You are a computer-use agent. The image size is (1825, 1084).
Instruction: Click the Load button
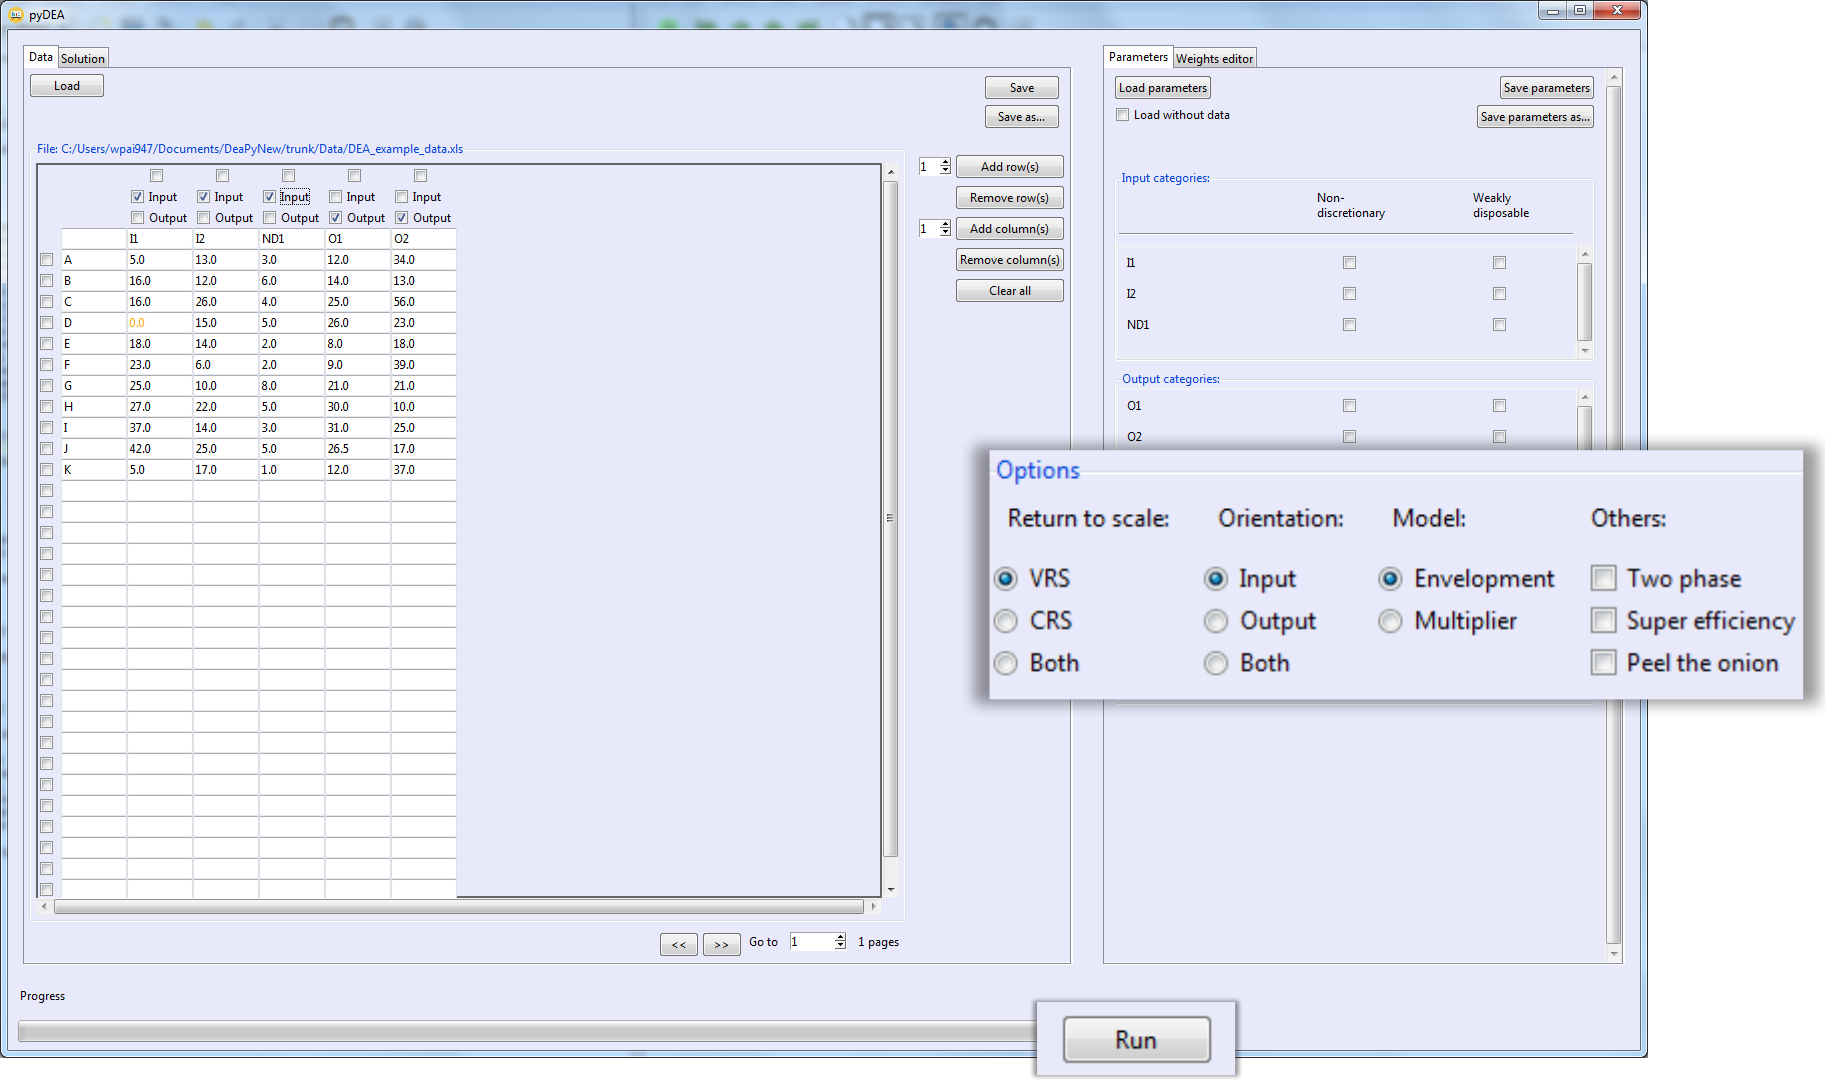click(67, 86)
